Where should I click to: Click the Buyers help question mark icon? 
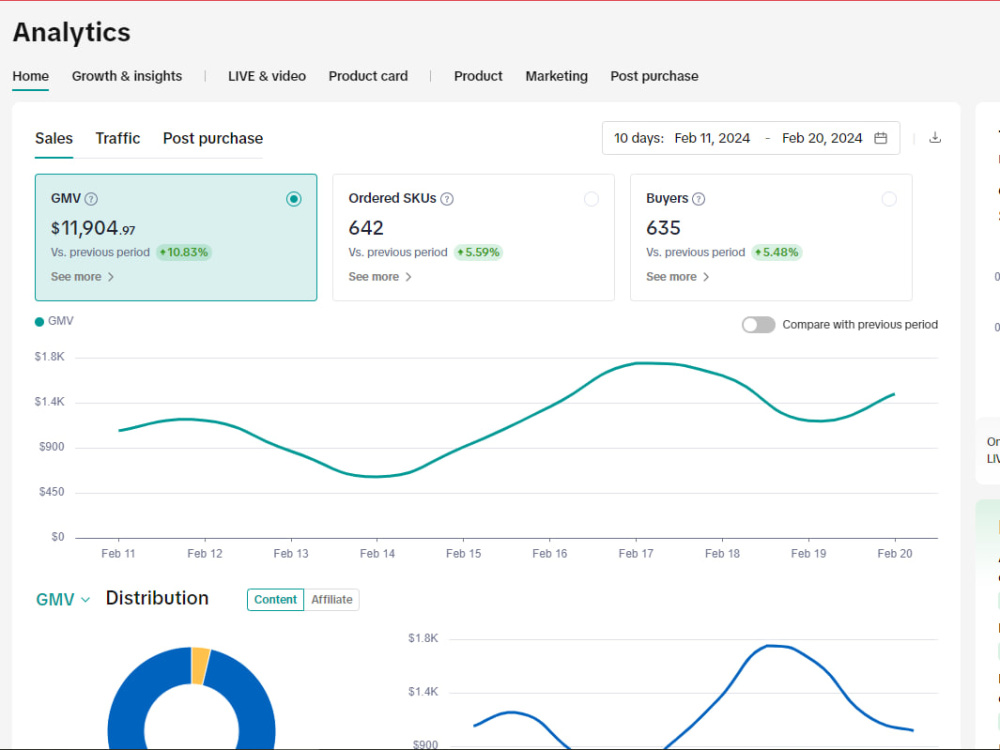coord(698,199)
